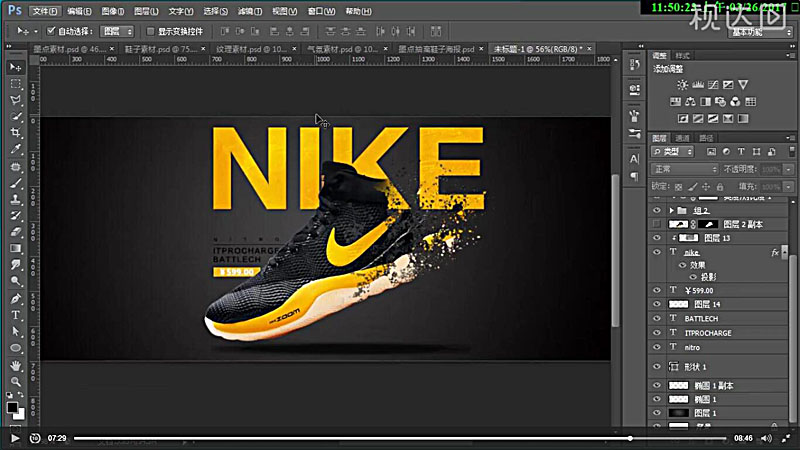Switch to the 样式 styles tab
This screenshot has height=450, width=800.
coord(682,56)
